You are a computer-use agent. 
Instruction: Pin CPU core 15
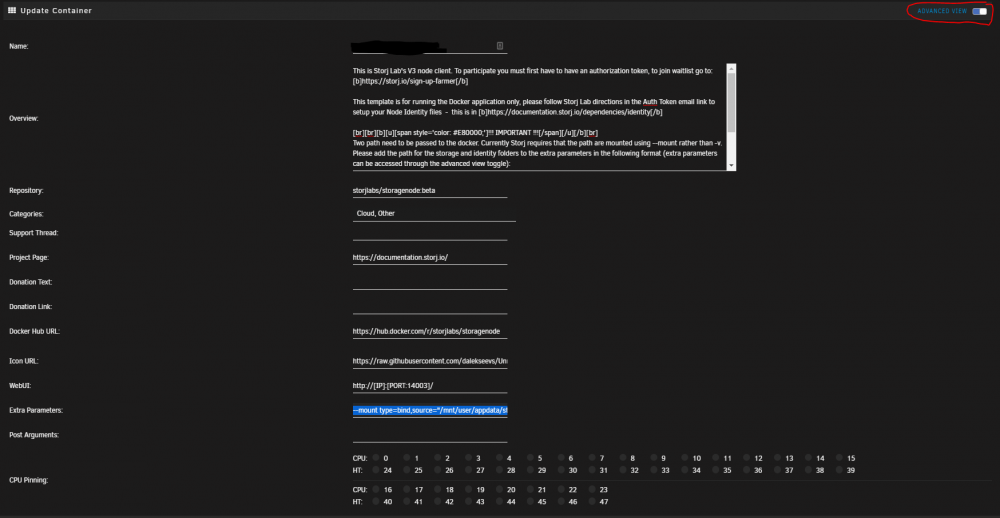coord(840,458)
